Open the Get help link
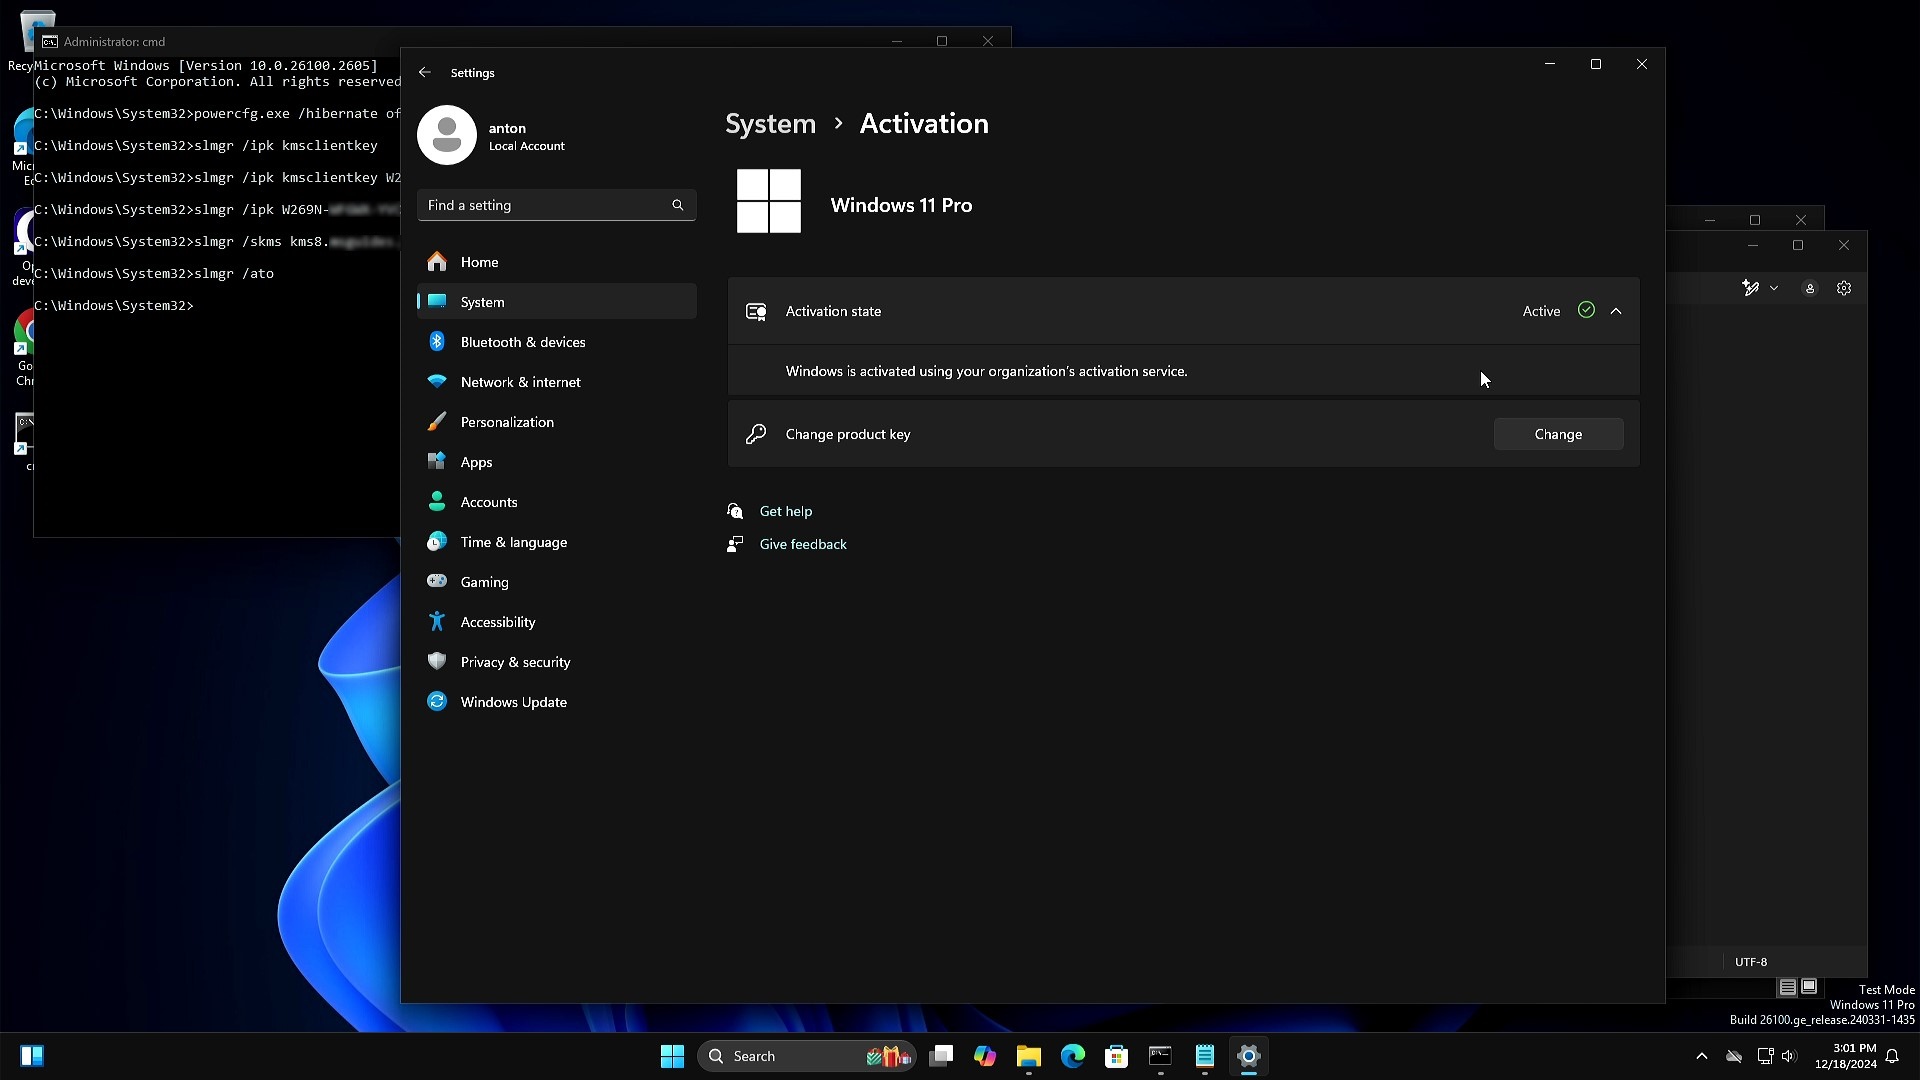This screenshot has height=1080, width=1920. tap(785, 511)
